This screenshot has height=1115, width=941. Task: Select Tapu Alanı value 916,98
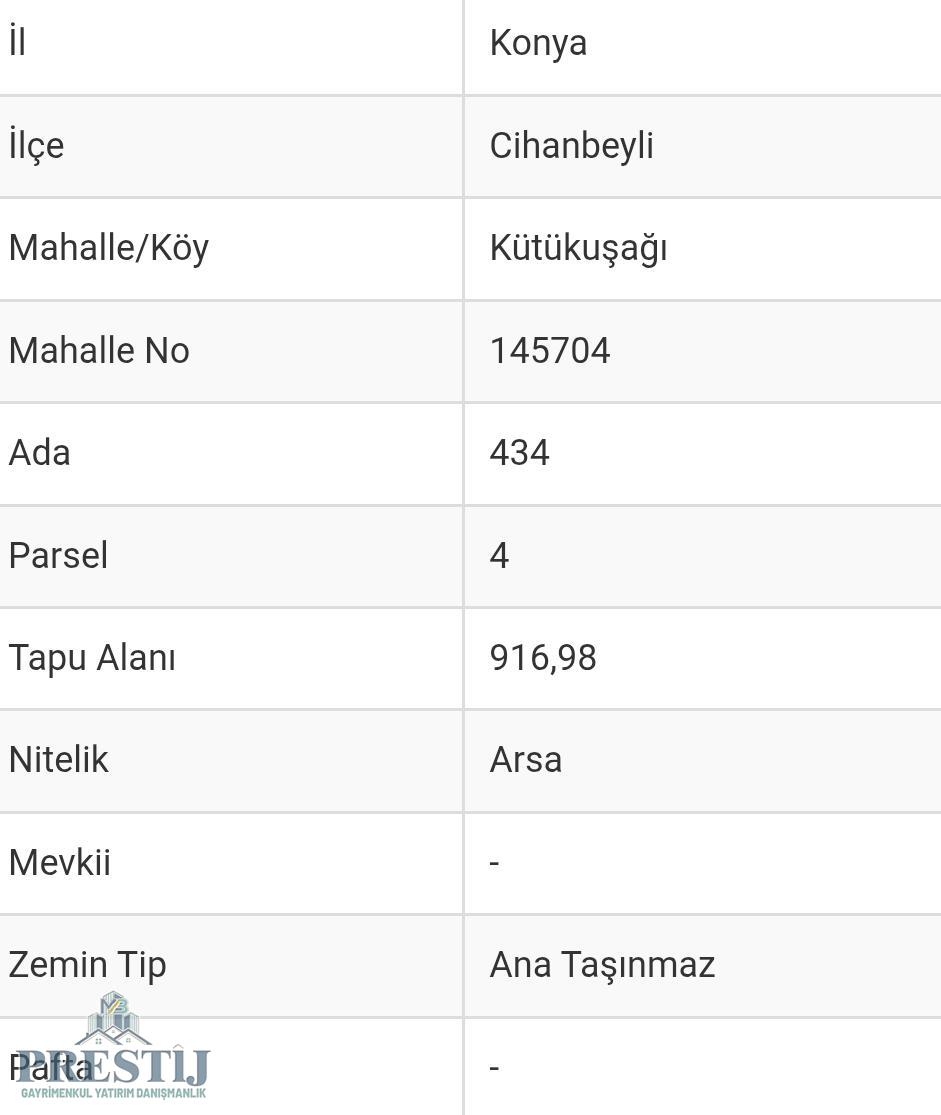pyautogui.click(x=543, y=658)
